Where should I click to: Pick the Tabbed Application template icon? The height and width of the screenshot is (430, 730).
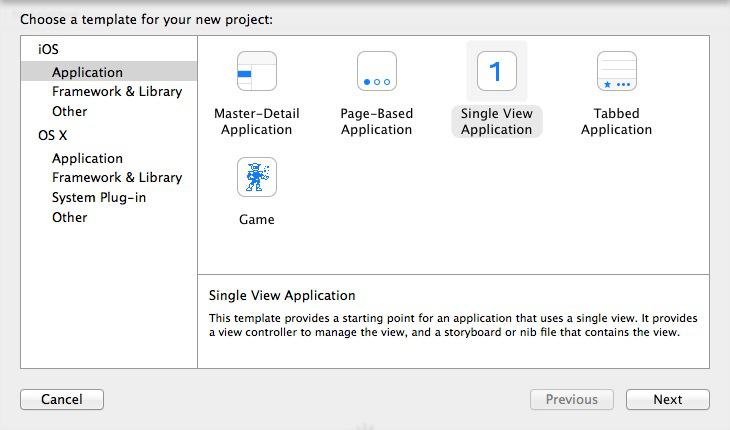[x=616, y=72]
